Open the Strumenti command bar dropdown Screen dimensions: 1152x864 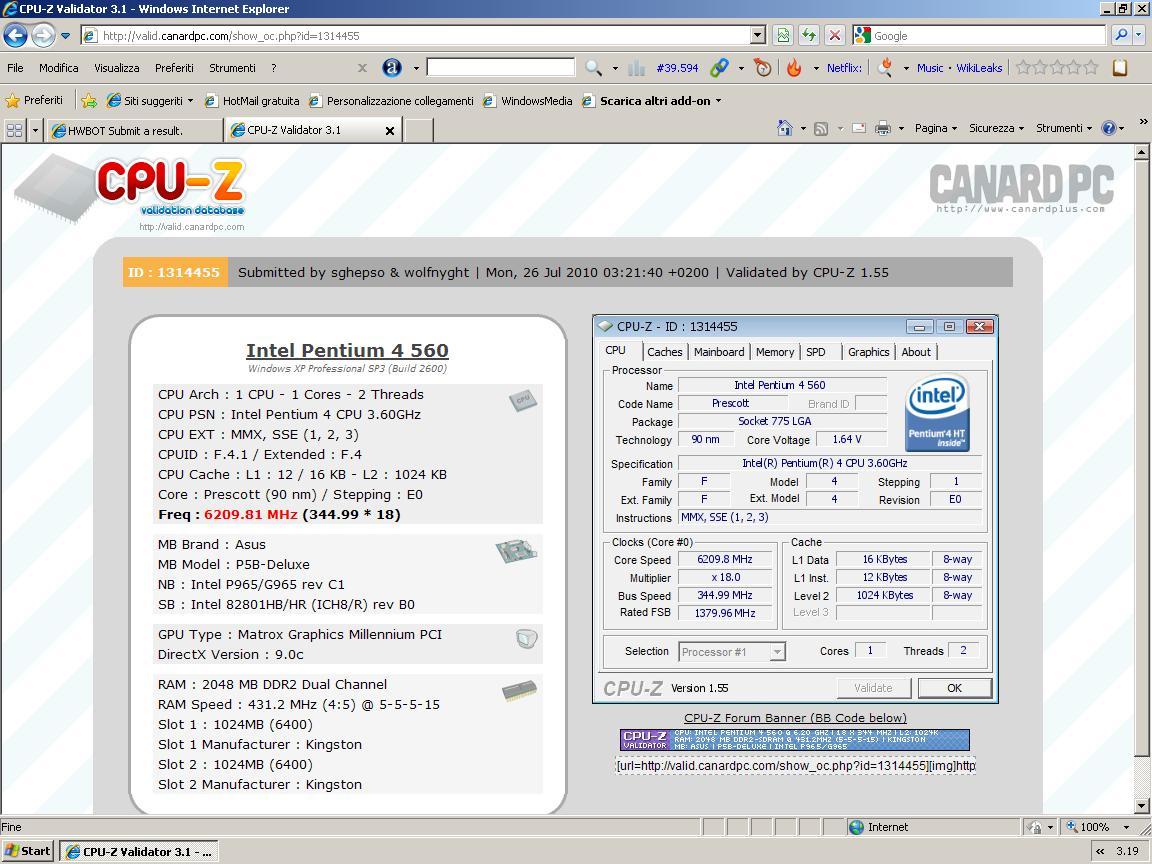point(1064,128)
